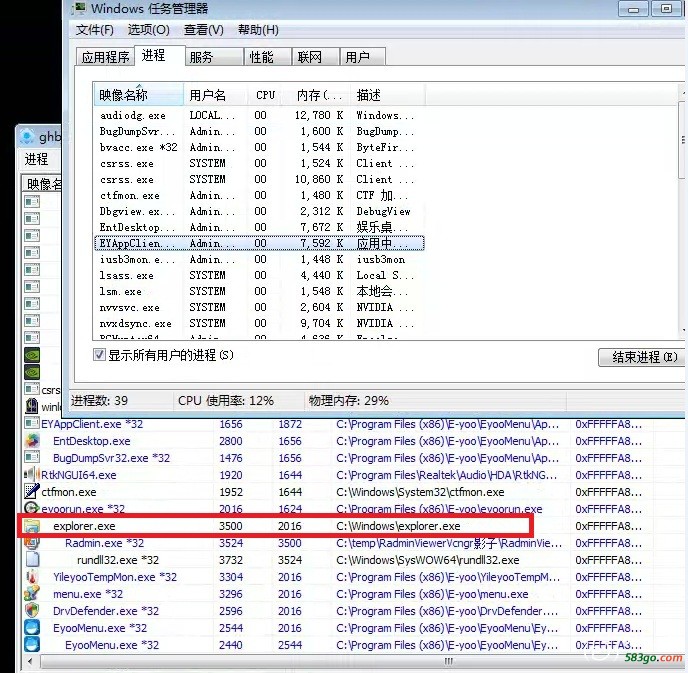Image resolution: width=688 pixels, height=673 pixels.
Task: Click the eyoorun.exe process icon
Action: click(x=32, y=508)
